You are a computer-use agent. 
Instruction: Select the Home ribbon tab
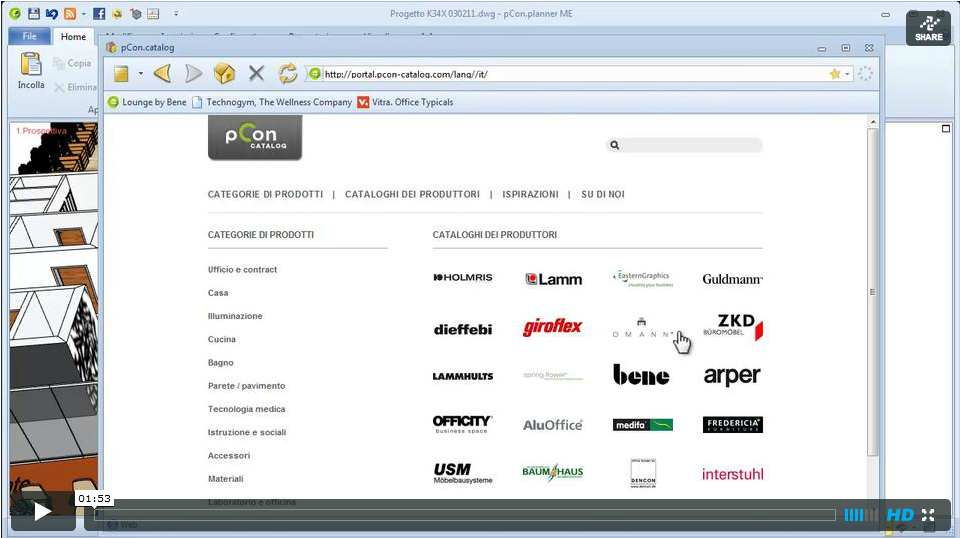pyautogui.click(x=73, y=37)
